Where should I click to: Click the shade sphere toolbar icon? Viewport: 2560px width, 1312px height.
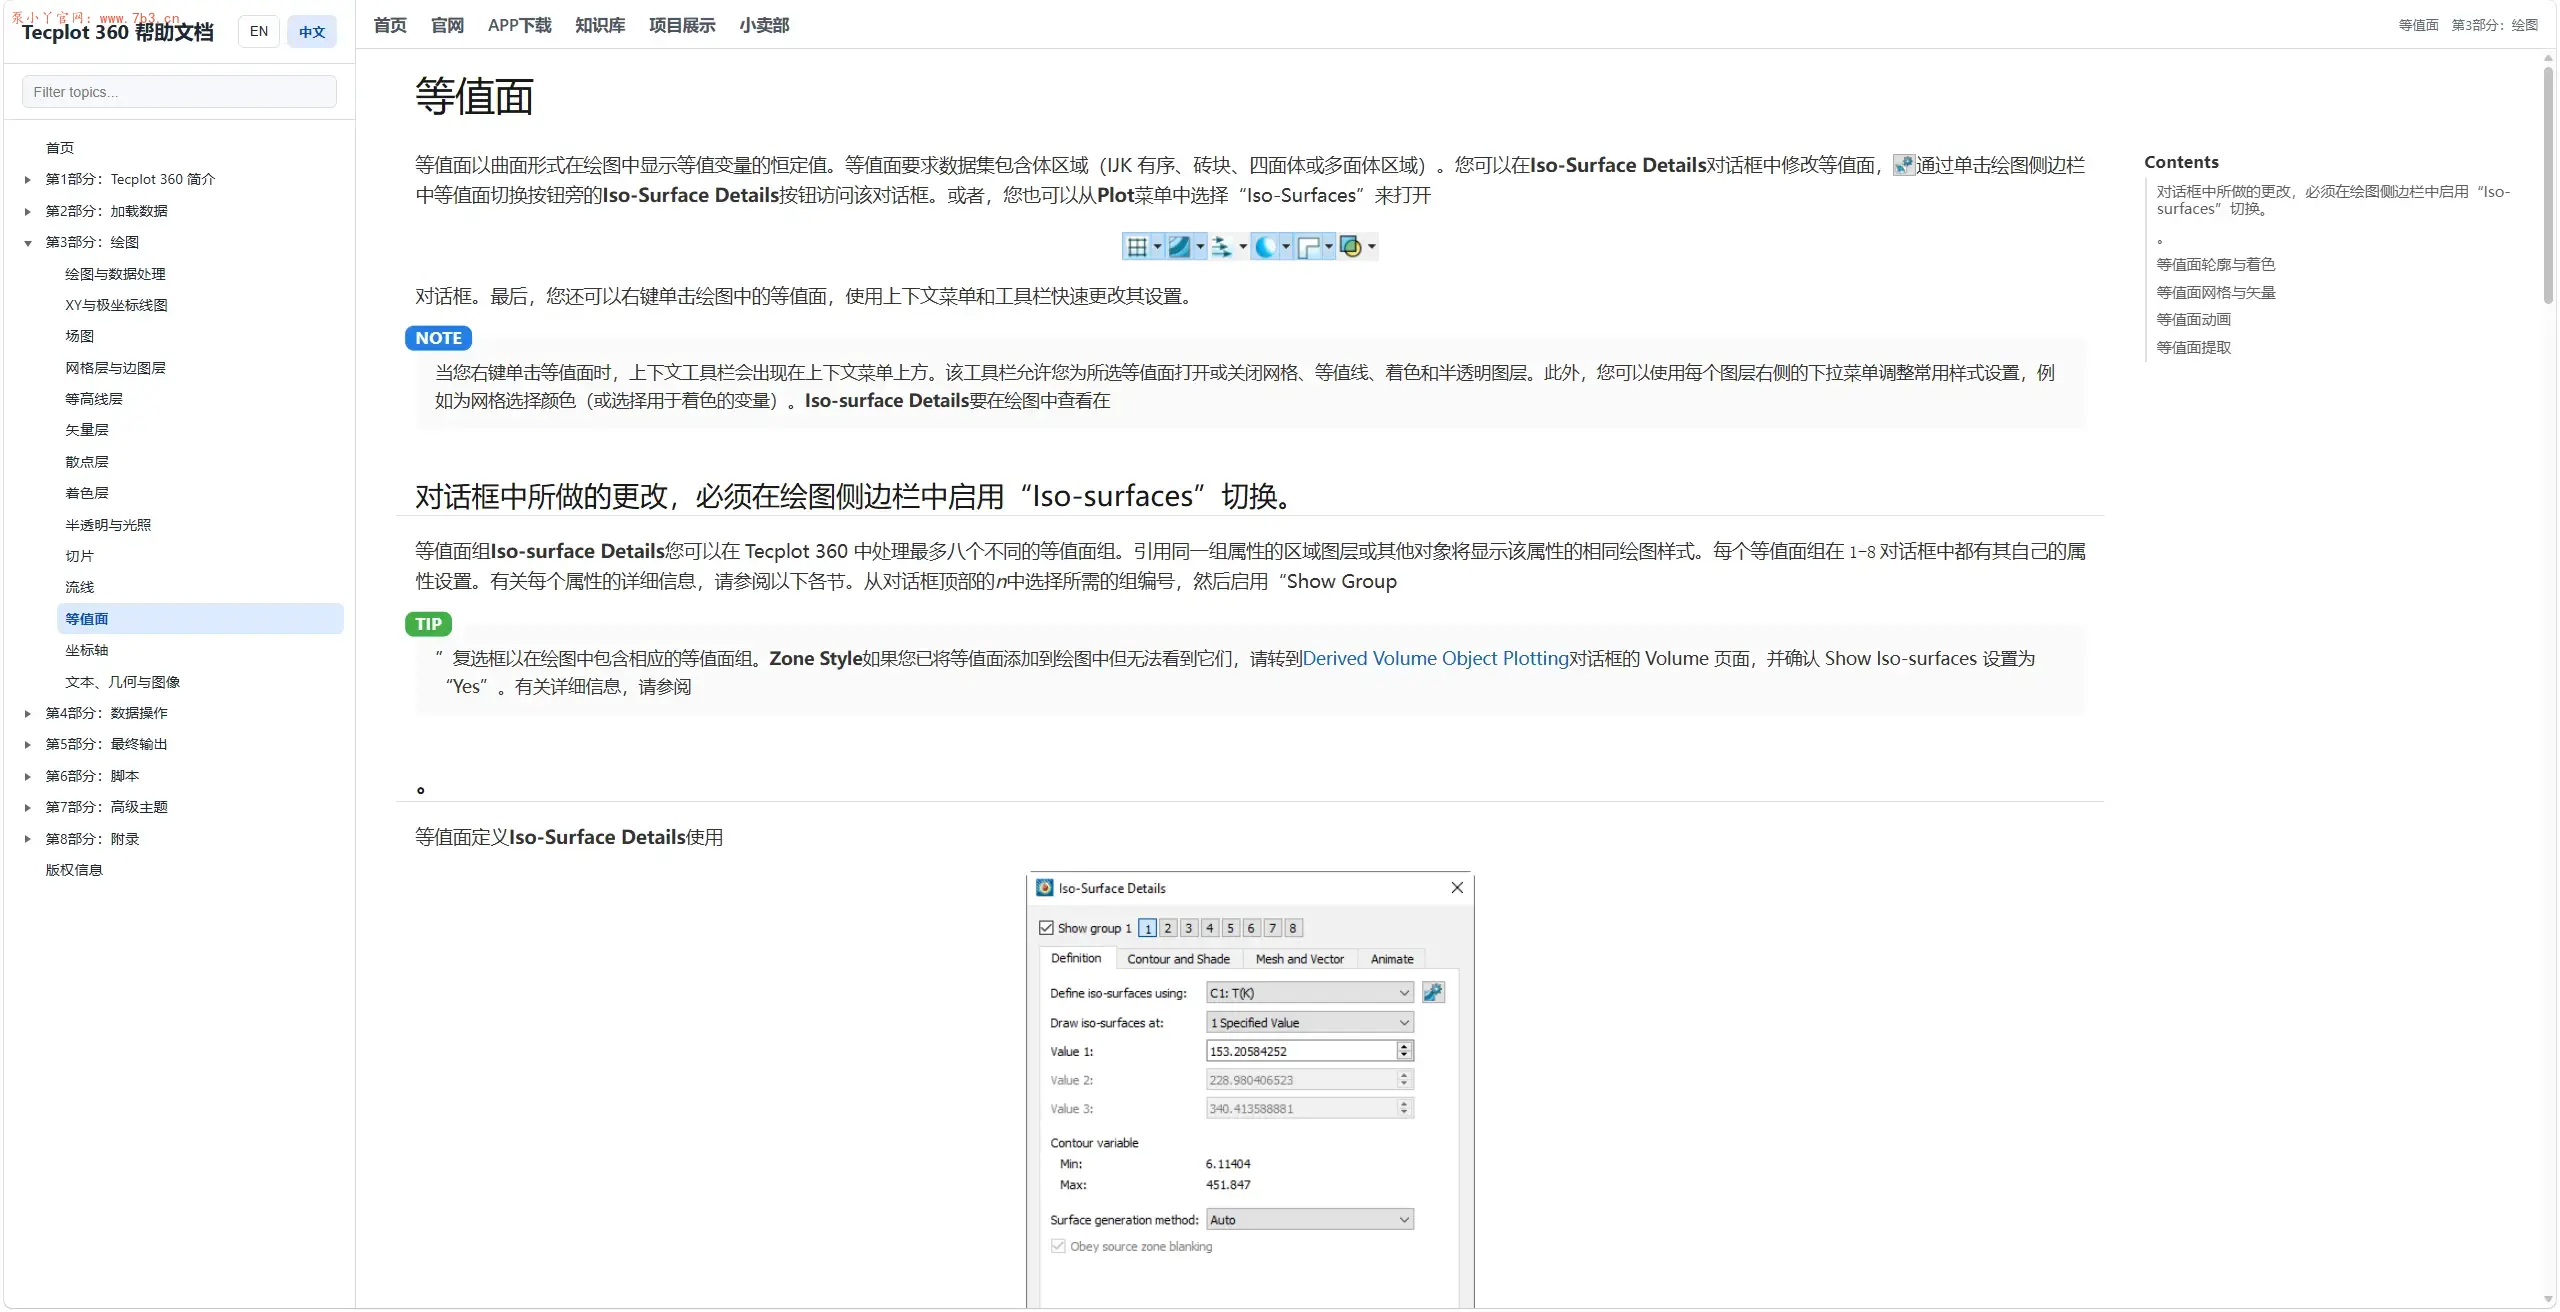coord(1265,247)
